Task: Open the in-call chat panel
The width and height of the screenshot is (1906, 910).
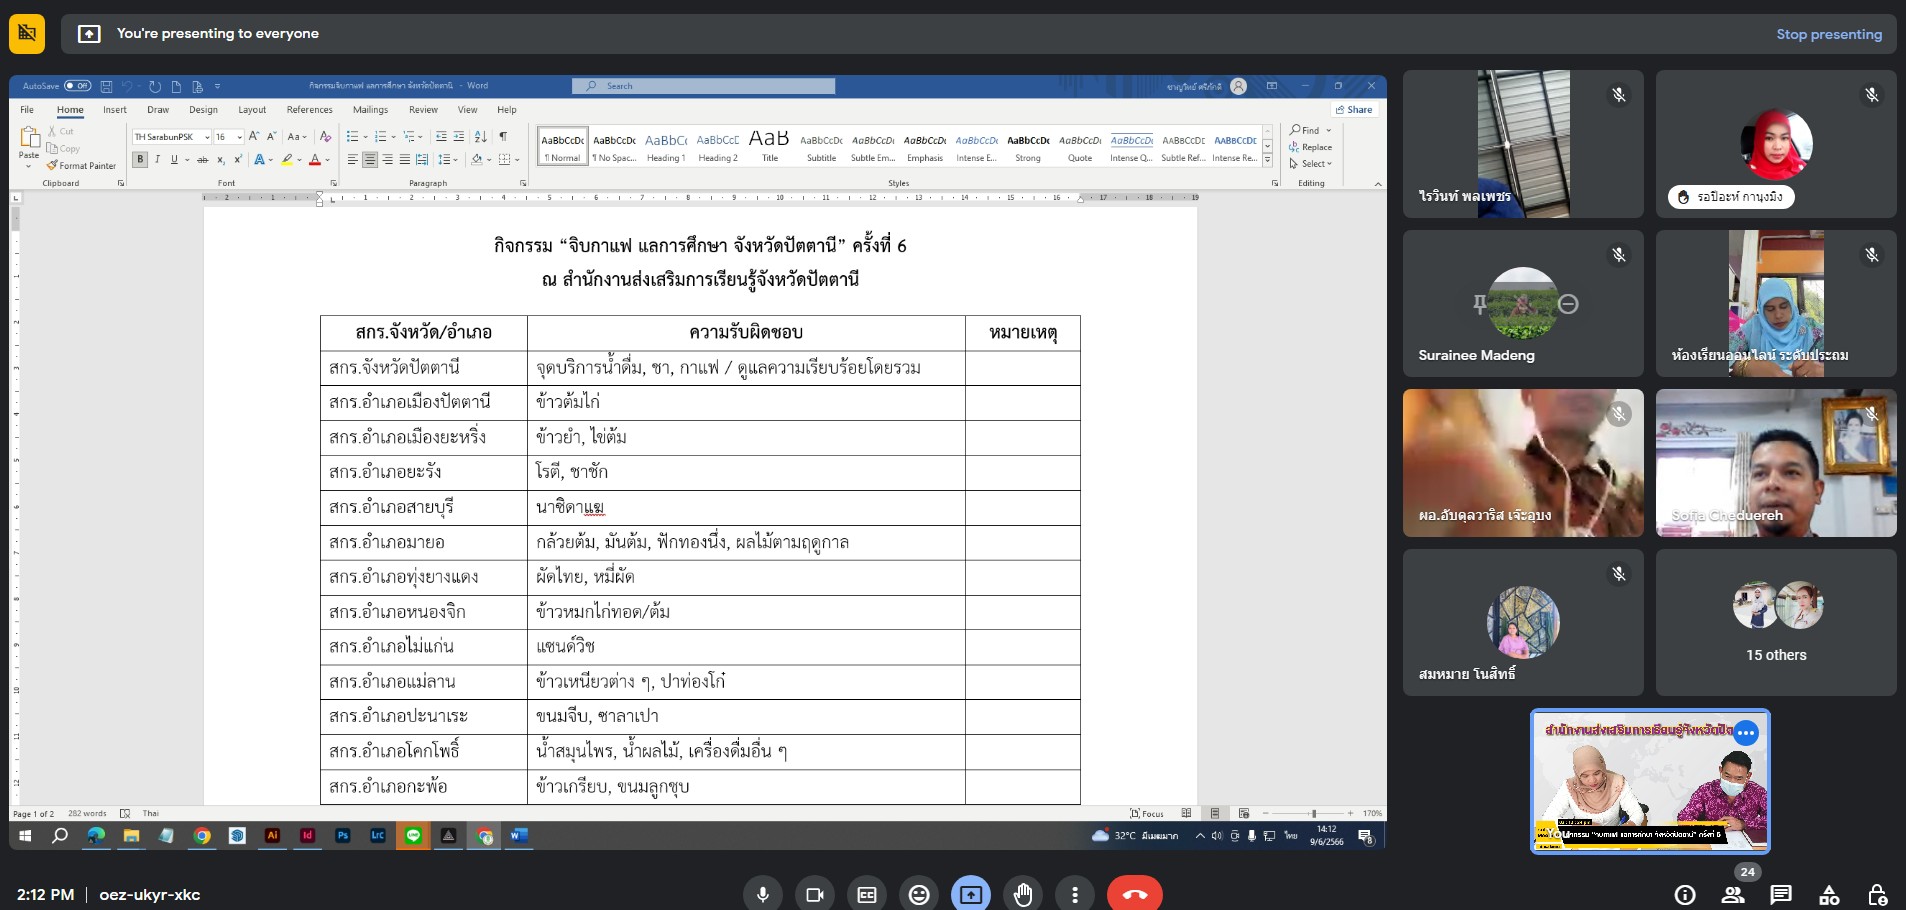Action: (1780, 894)
